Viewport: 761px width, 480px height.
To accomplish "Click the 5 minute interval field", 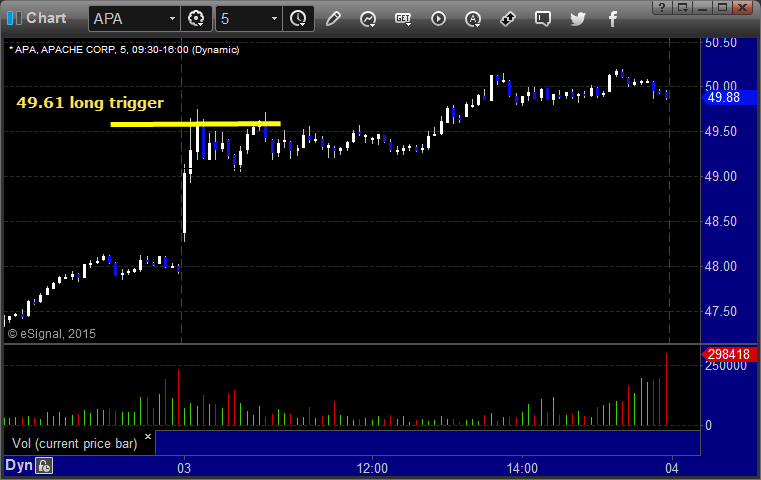I will point(243,19).
